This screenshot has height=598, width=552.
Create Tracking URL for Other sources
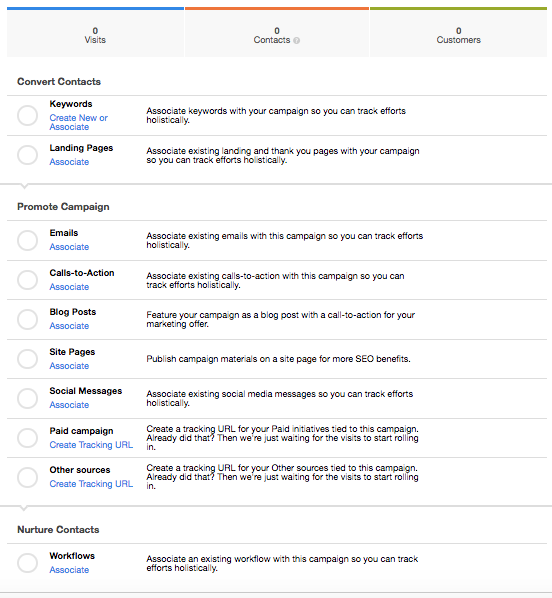pyautogui.click(x=91, y=484)
